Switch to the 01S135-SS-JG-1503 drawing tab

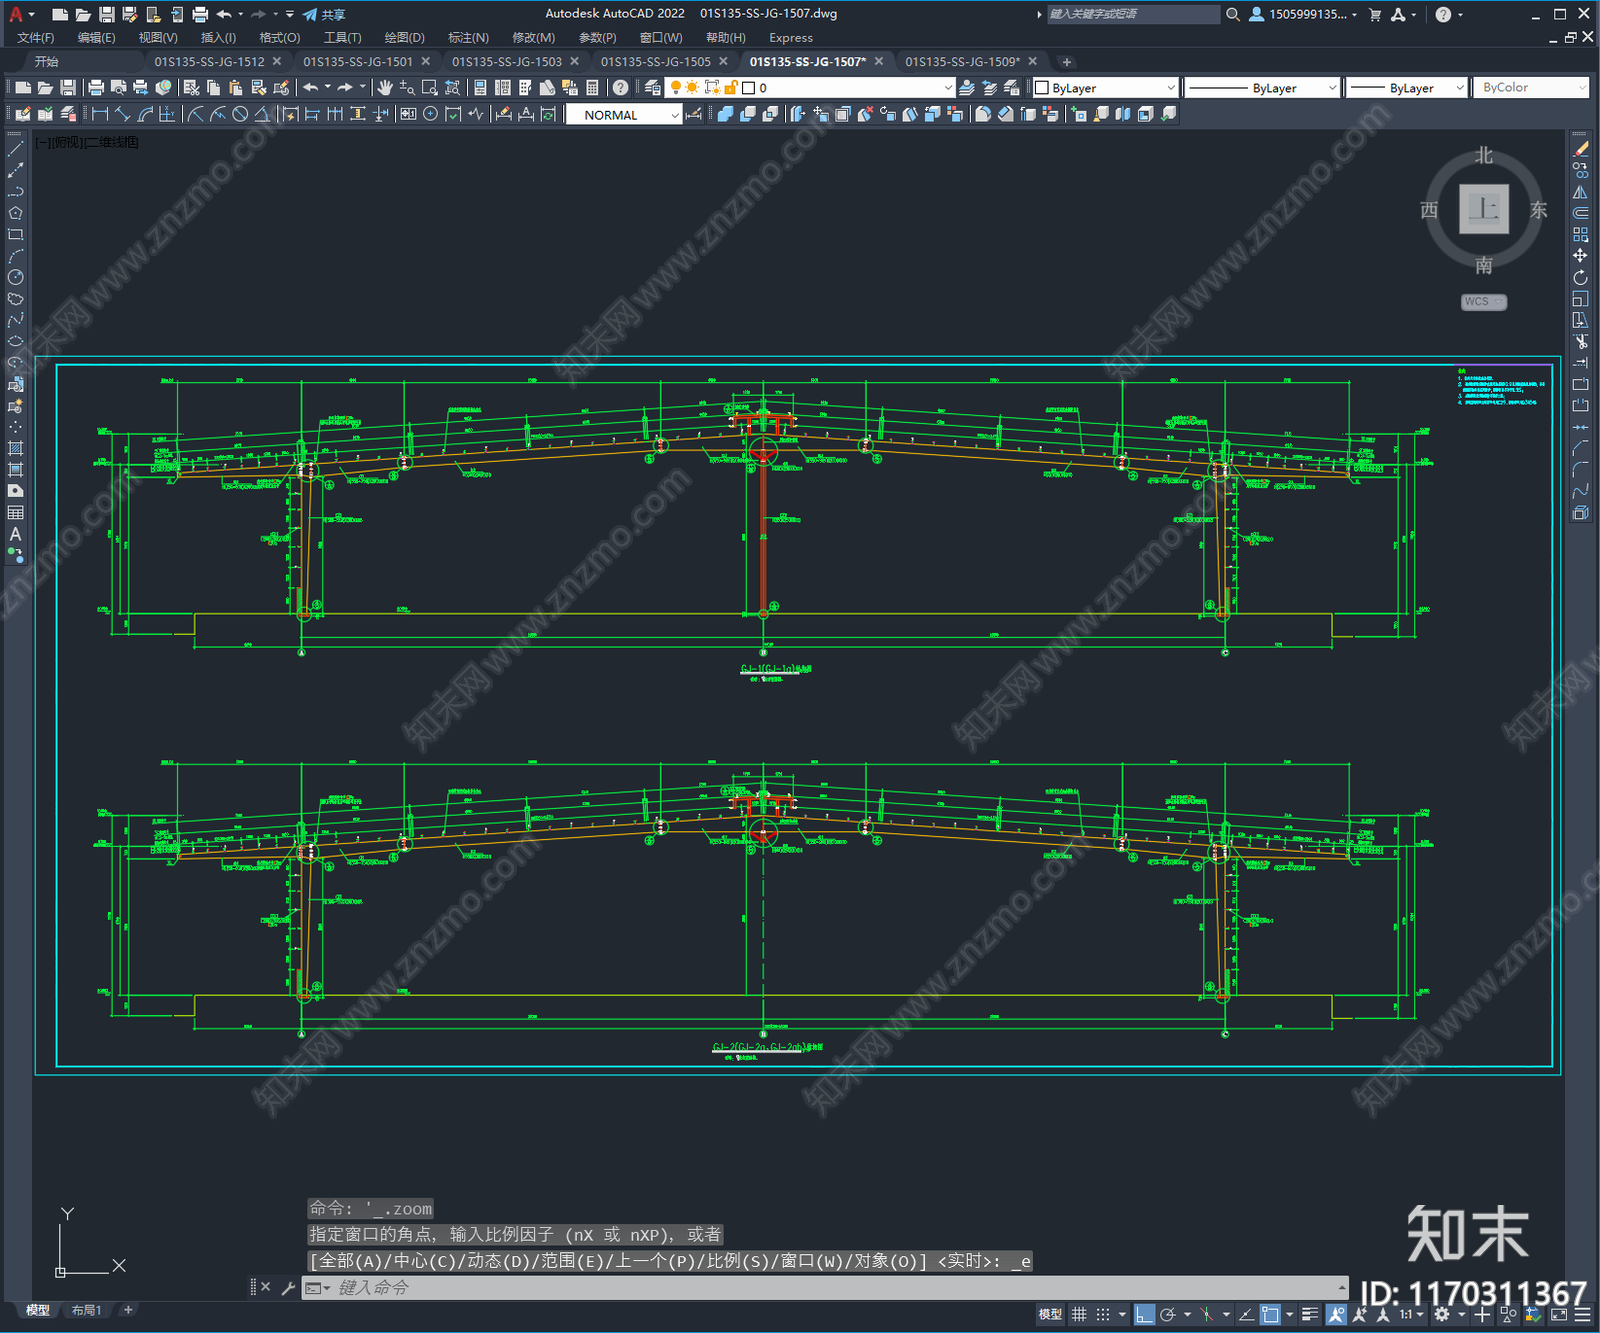[506, 61]
